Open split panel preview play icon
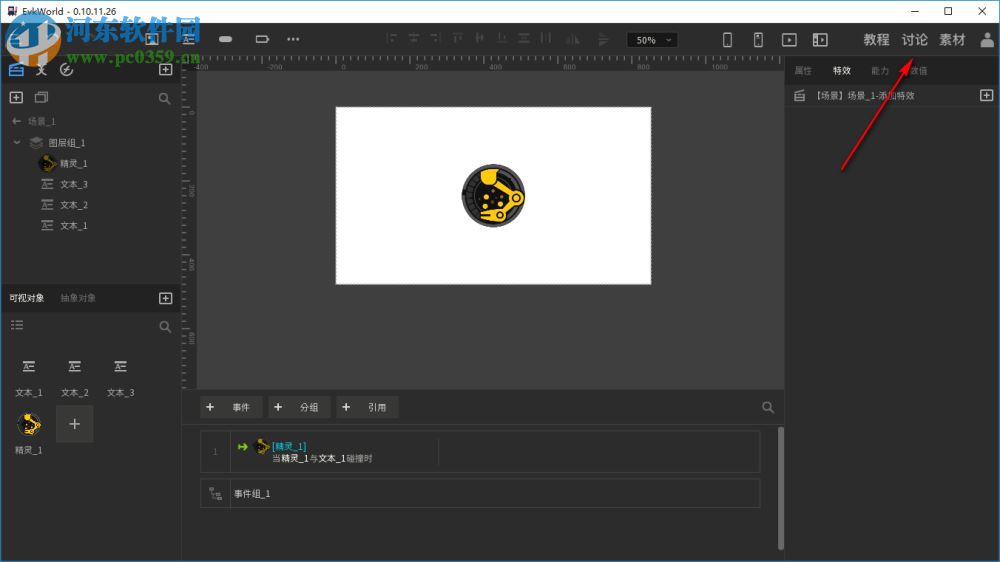This screenshot has width=1000, height=562. coord(820,40)
